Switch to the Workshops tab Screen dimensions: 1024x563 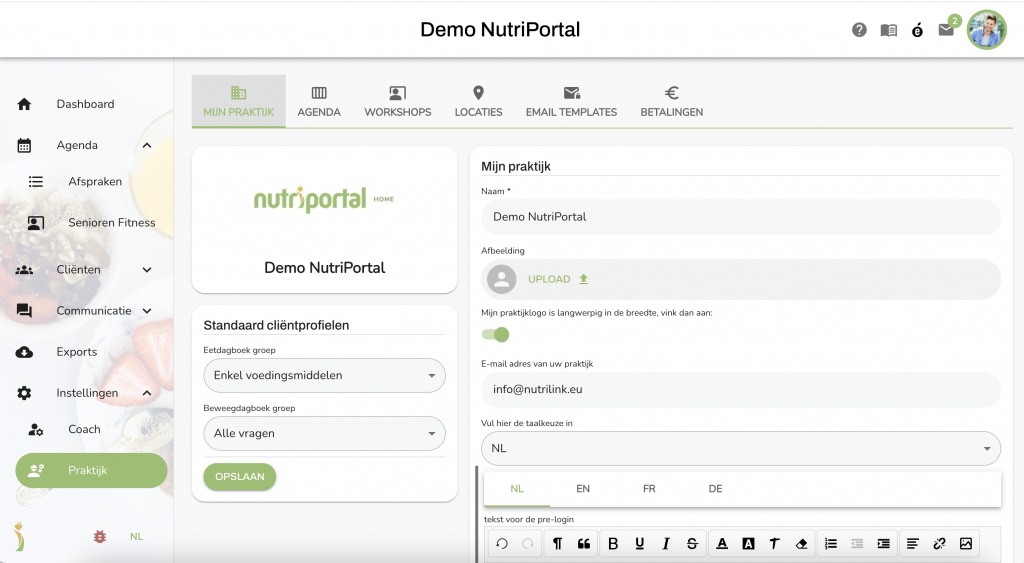398,101
